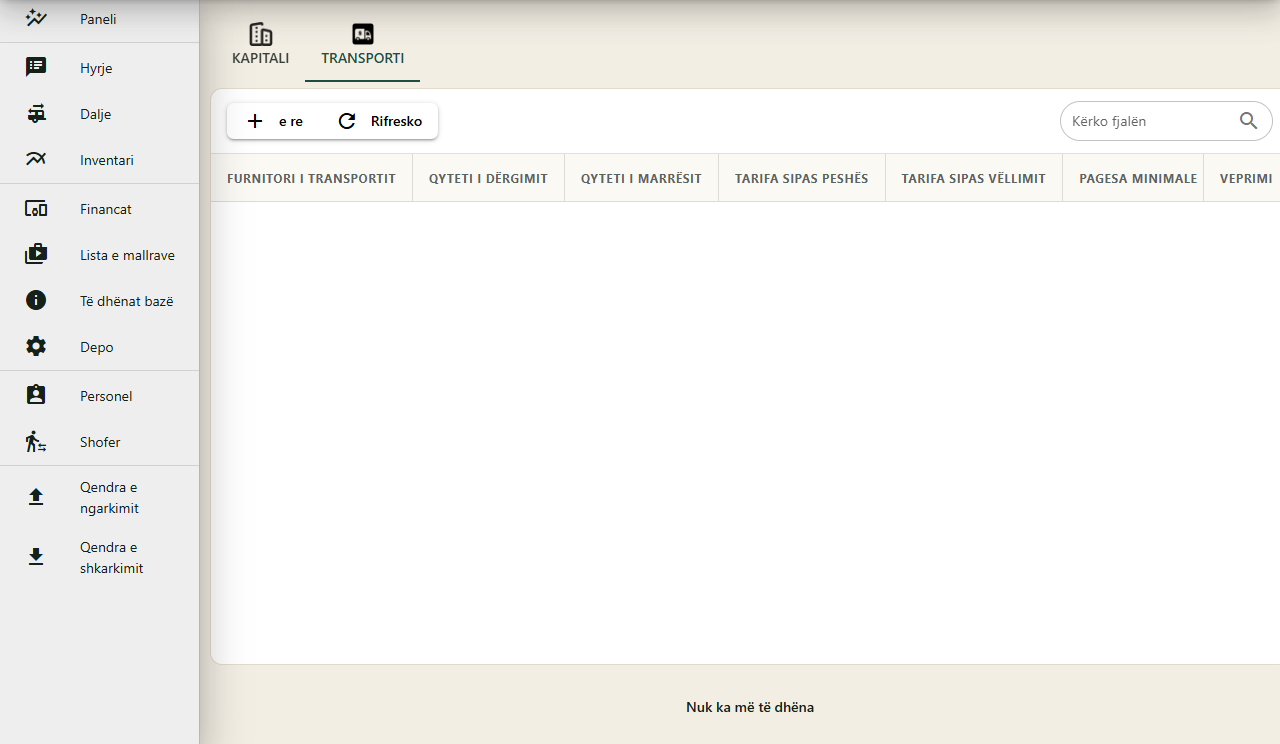
Task: Click the circular refresh arrow icon
Action: [347, 121]
